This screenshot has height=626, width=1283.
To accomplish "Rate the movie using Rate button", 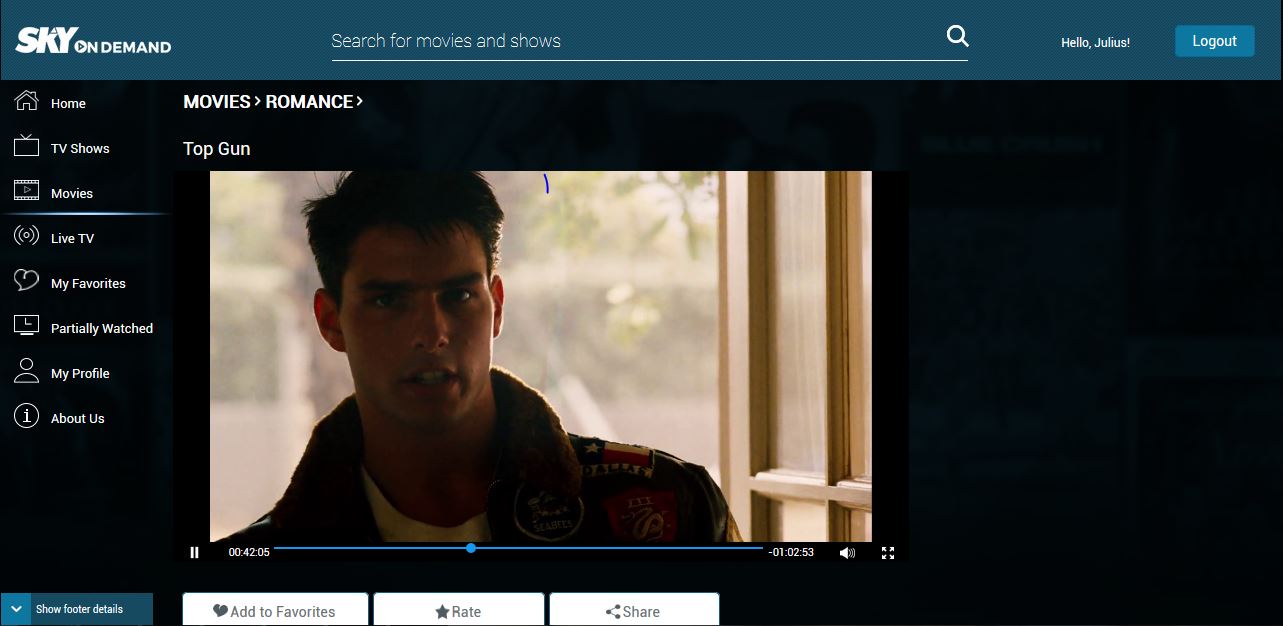I will point(459,611).
